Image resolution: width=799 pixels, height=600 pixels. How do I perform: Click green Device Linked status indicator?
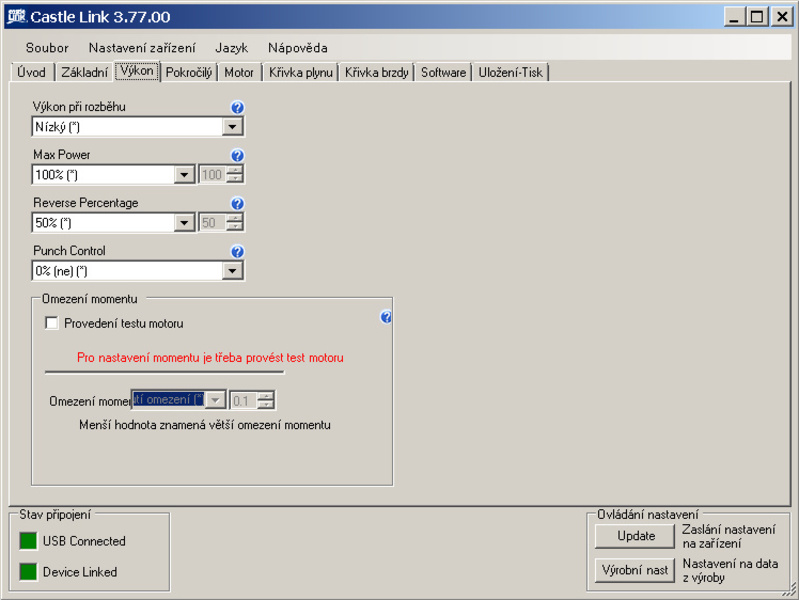point(28,572)
